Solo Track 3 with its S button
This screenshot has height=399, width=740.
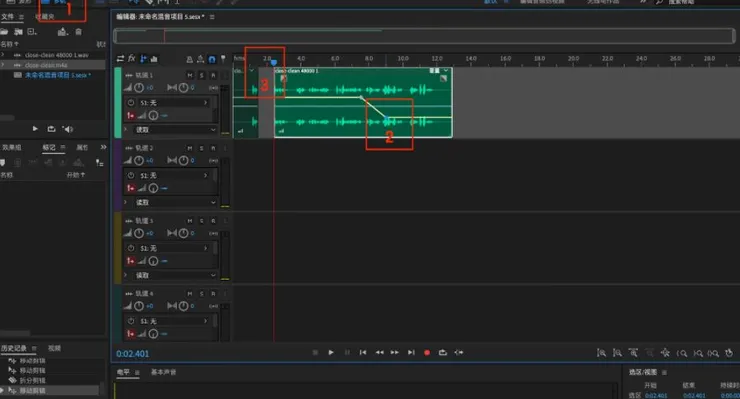point(202,221)
